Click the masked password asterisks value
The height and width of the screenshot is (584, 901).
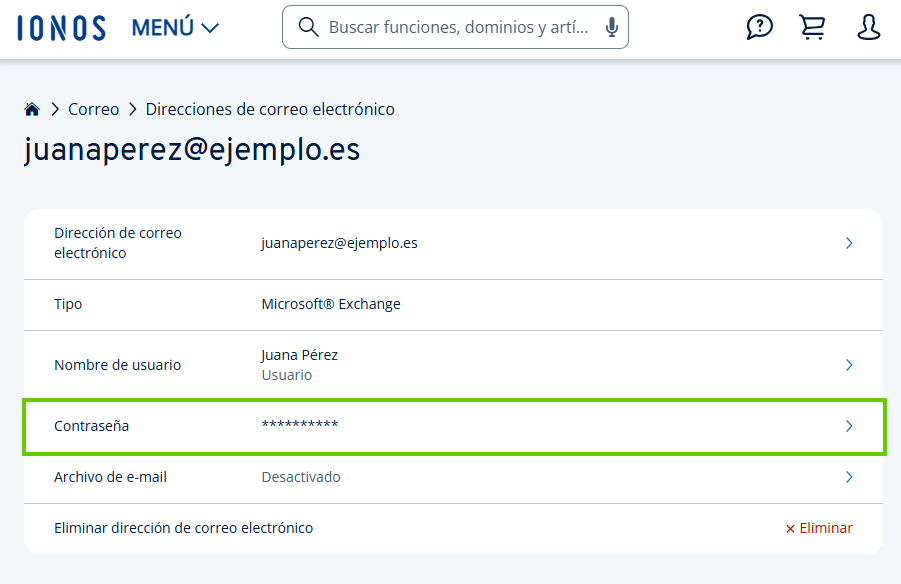(x=300, y=426)
